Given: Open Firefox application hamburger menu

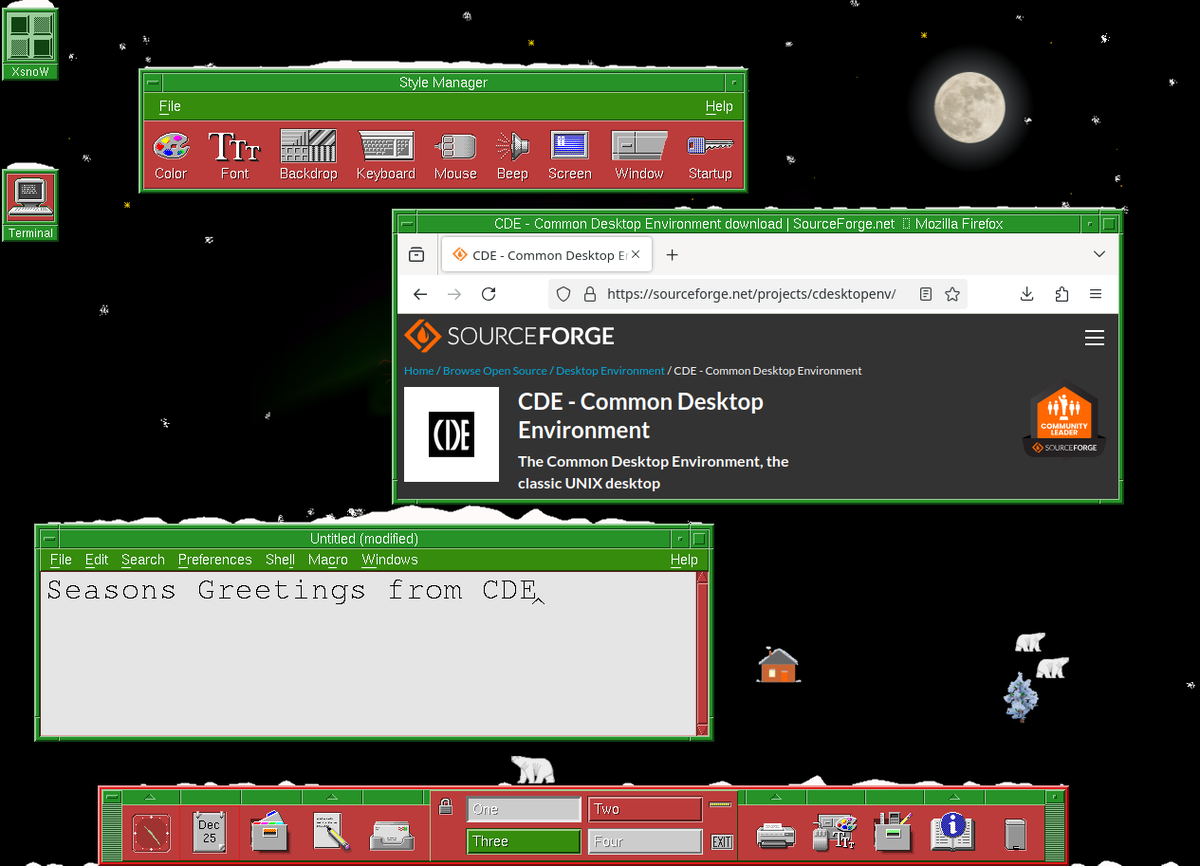Looking at the screenshot, I should (1096, 294).
